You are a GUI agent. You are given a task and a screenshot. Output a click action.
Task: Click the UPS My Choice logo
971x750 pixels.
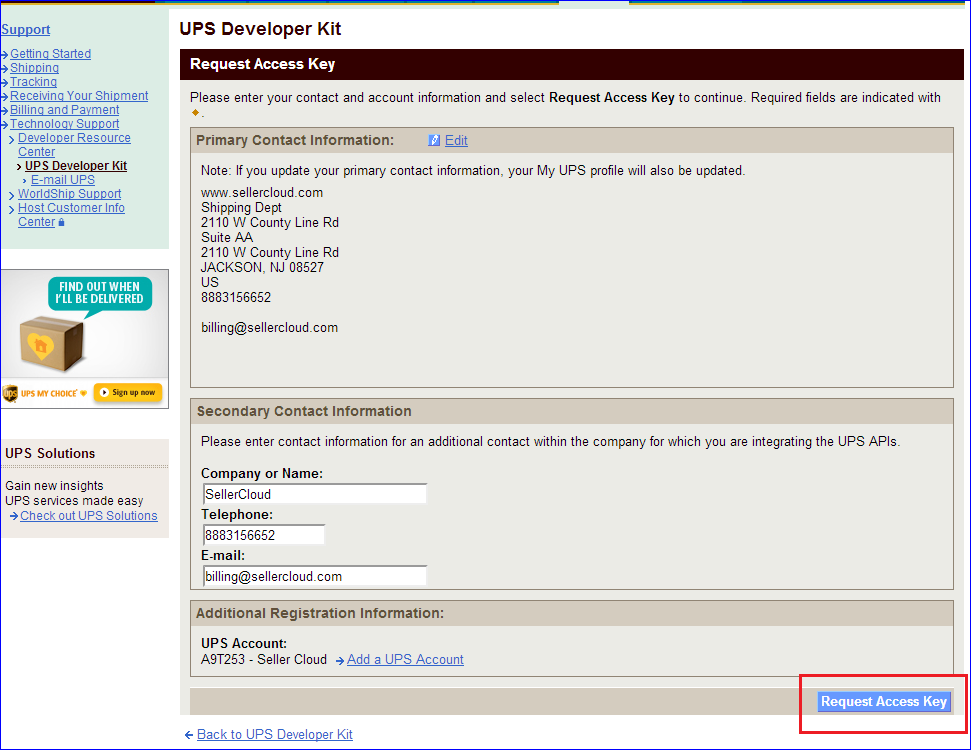click(x=45, y=393)
